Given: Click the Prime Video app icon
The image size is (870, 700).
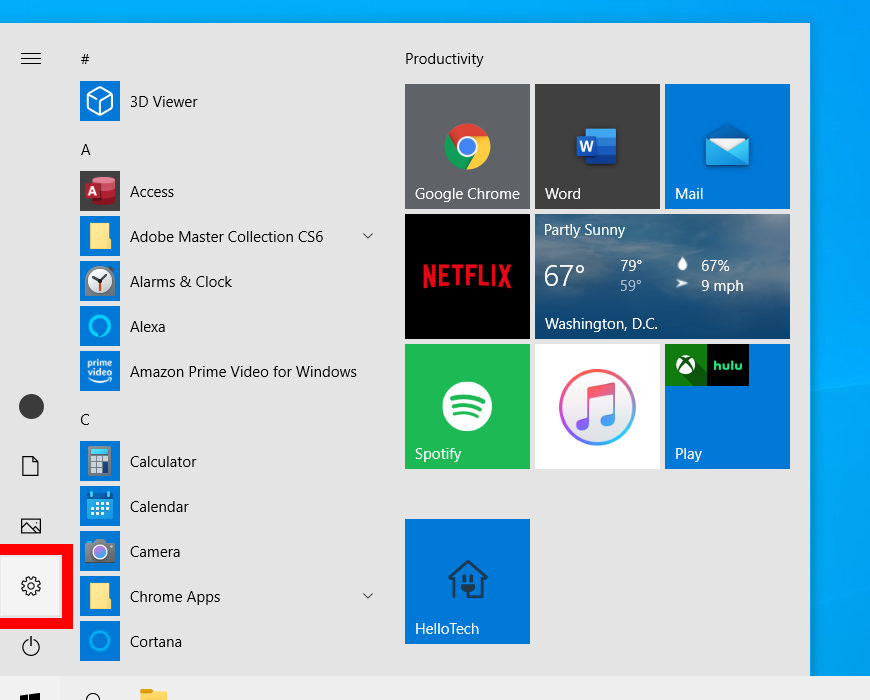Looking at the screenshot, I should coord(100,371).
